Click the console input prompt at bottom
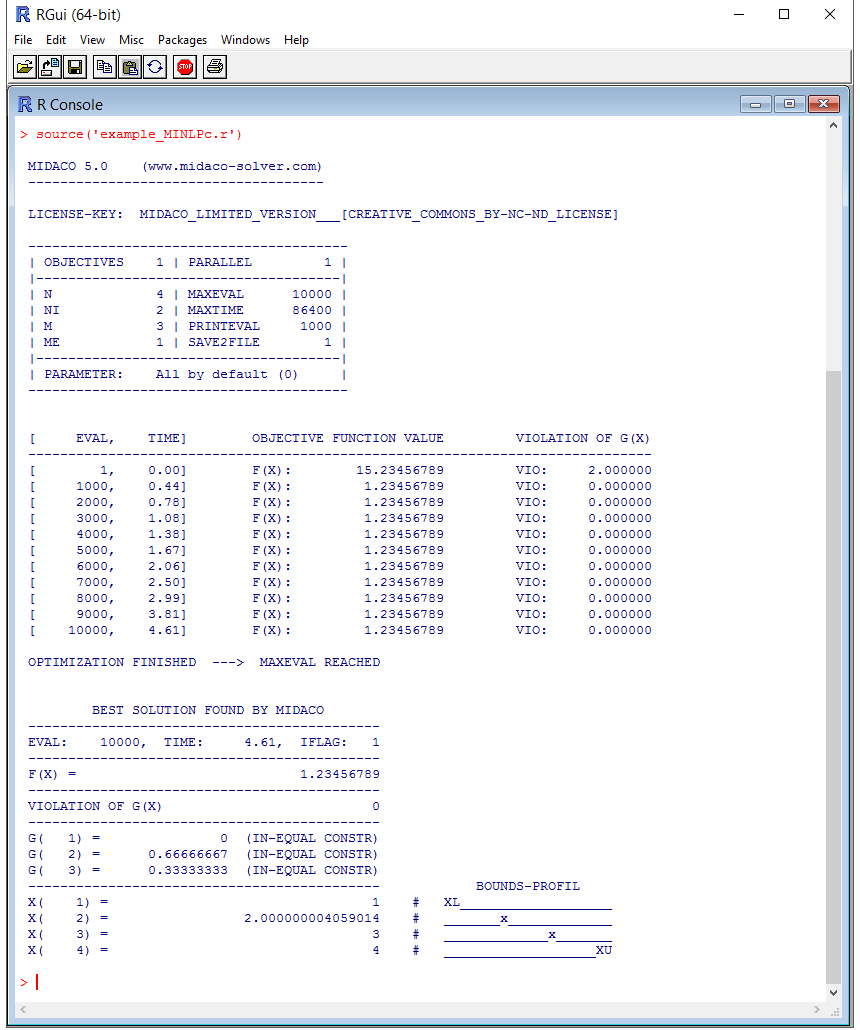Screen dimensions: 860x1030 30,982
